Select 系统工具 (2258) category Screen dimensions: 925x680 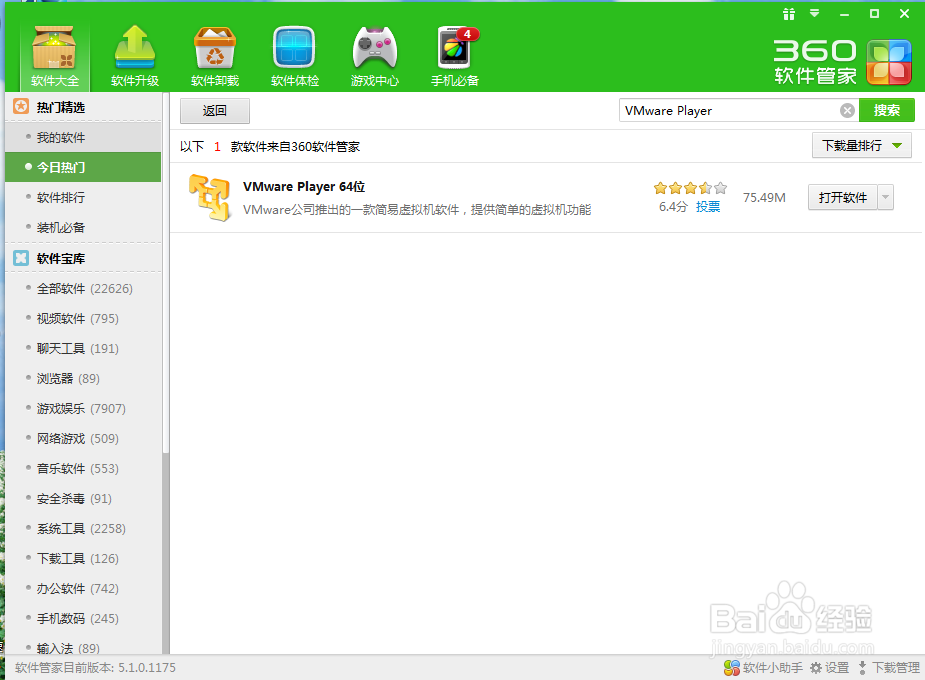(x=83, y=529)
